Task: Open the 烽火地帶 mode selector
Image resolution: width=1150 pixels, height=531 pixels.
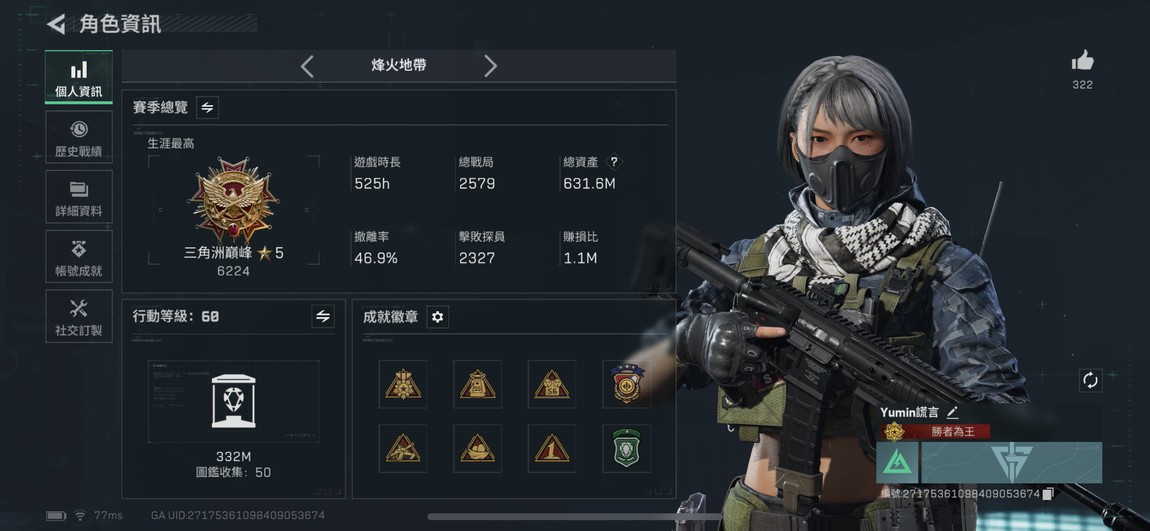Action: point(398,65)
